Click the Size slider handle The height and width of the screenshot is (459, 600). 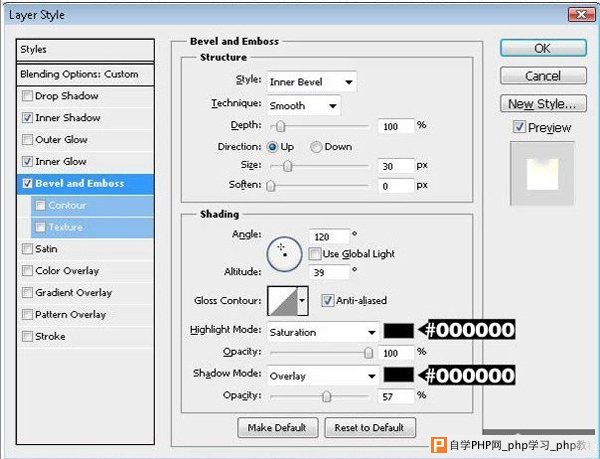click(288, 166)
